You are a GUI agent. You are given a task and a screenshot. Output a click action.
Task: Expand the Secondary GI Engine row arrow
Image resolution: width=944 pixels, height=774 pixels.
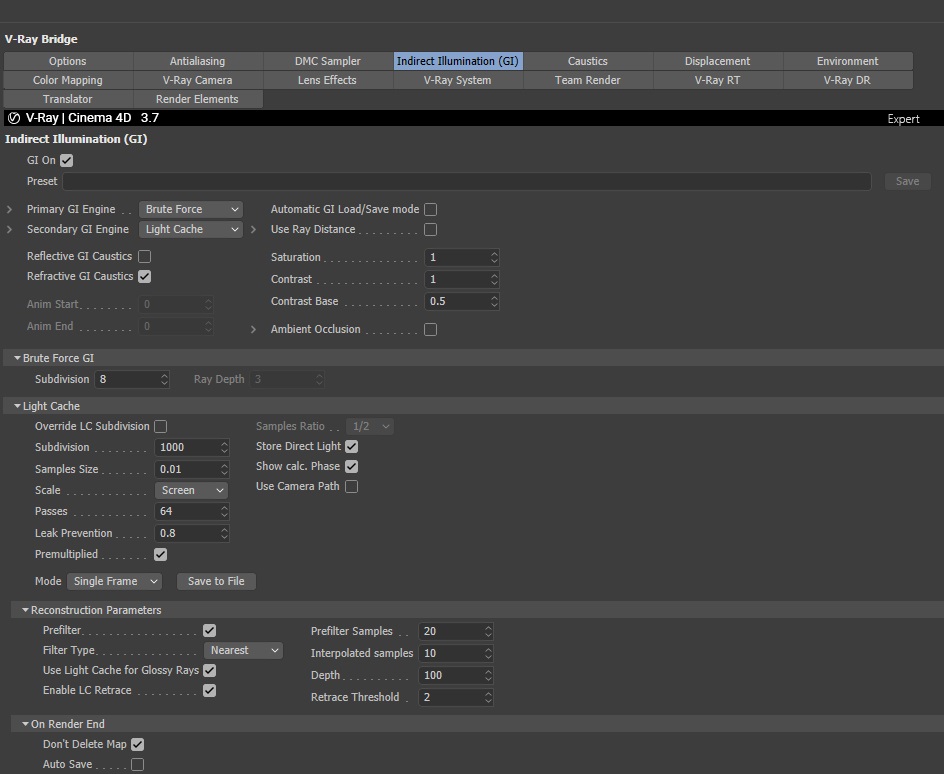pyautogui.click(x=9, y=229)
